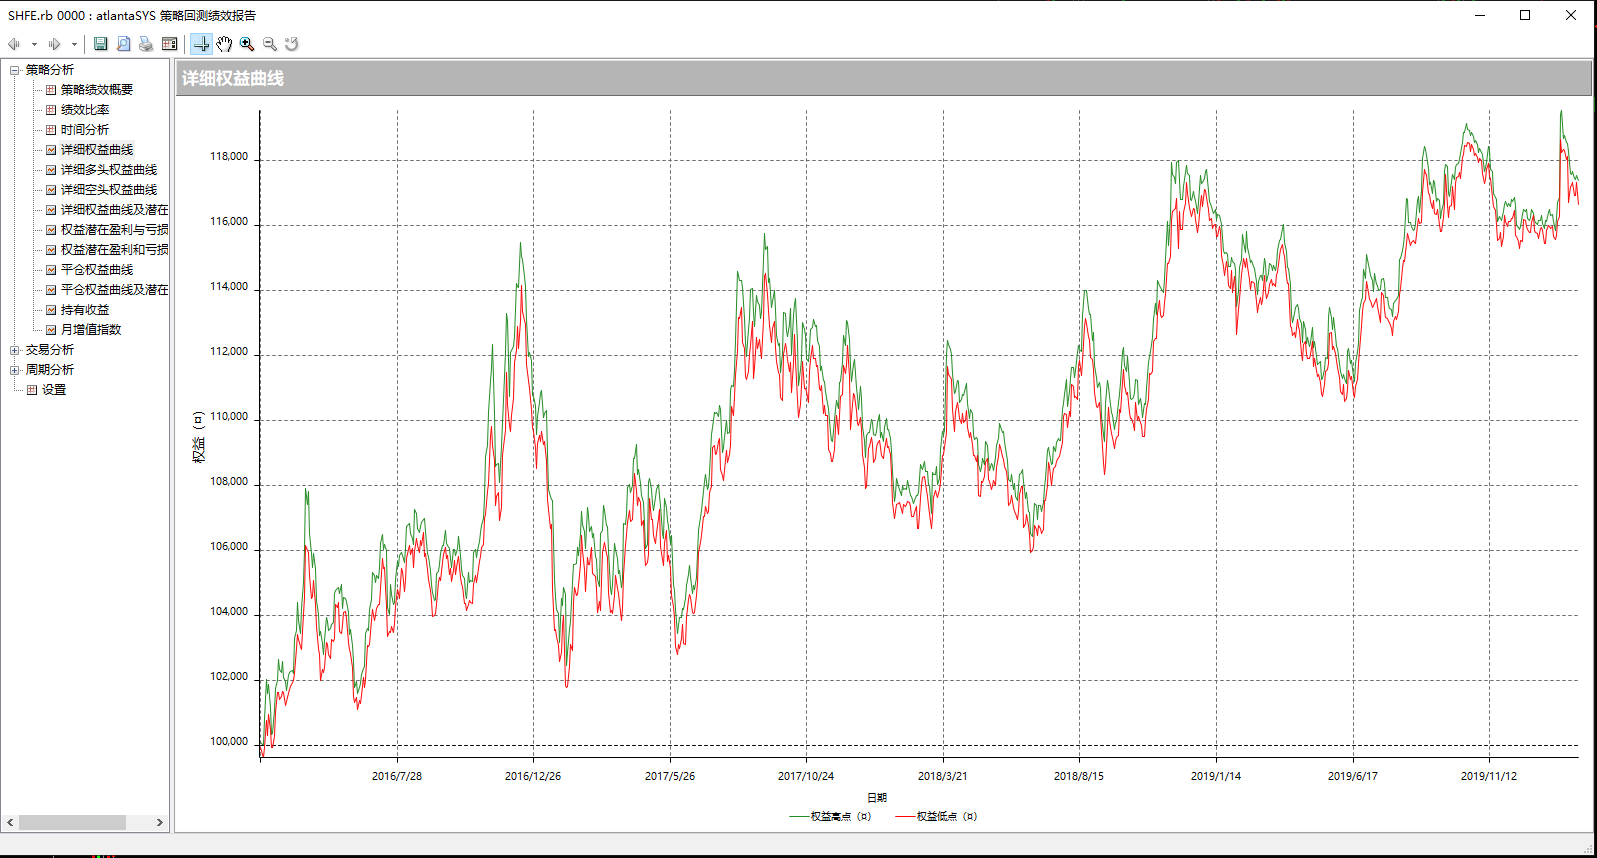Select the hand pan tool
Screen dimensions: 1597x858
(224, 44)
